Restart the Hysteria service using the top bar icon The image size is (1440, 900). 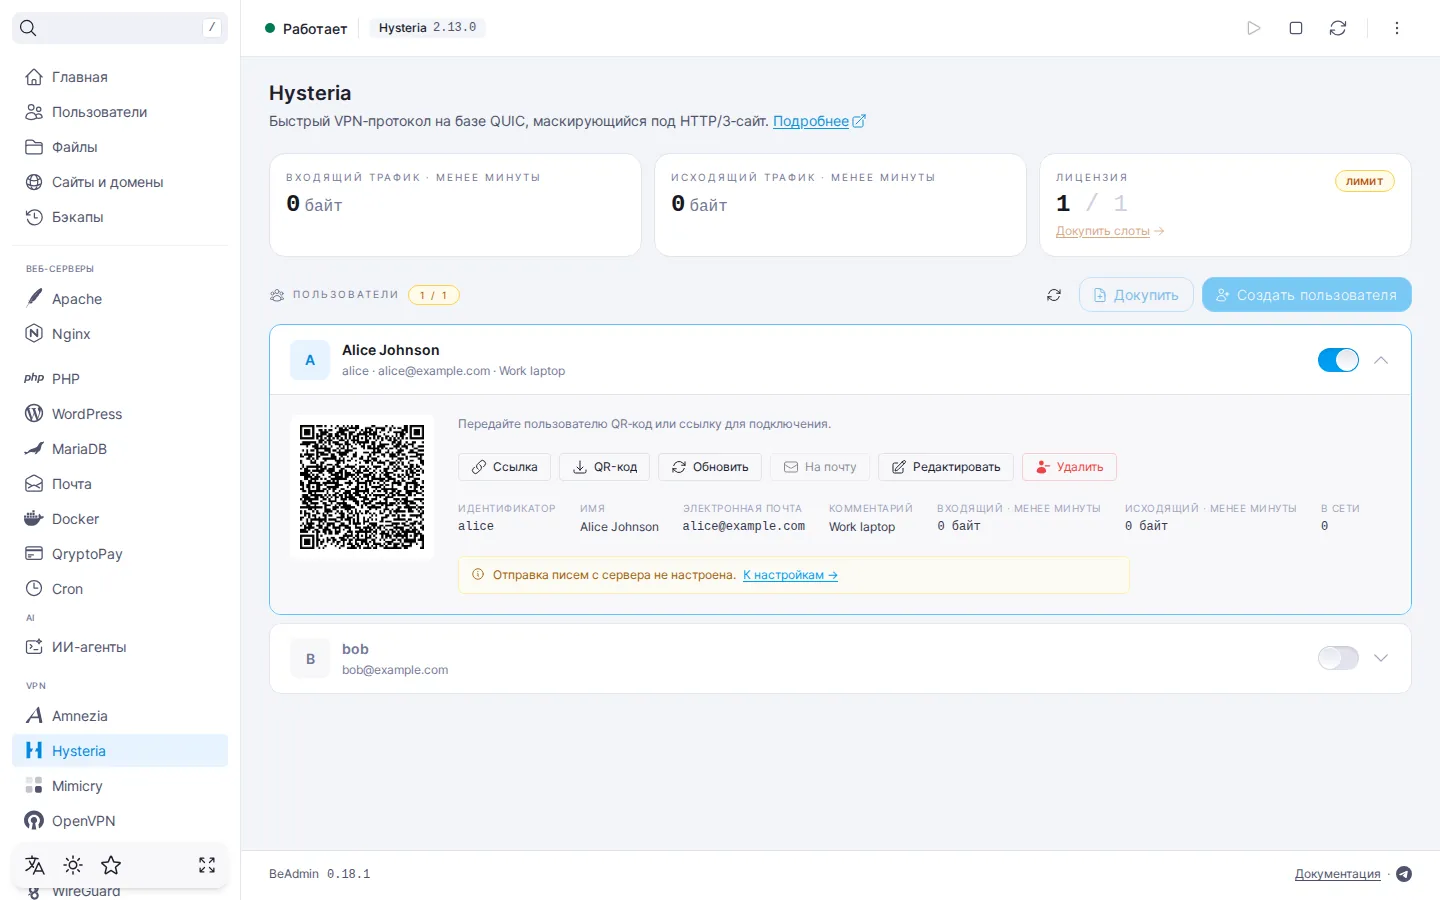point(1338,28)
